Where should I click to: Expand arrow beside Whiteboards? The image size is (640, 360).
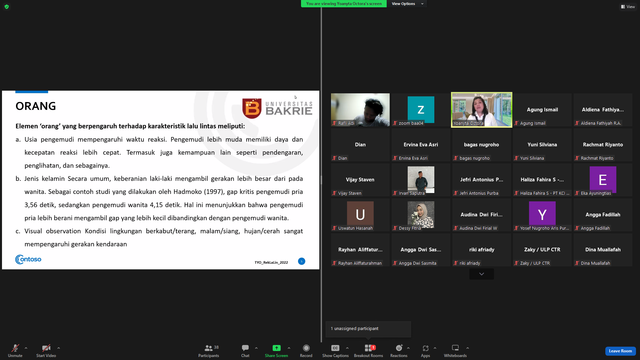click(x=467, y=348)
